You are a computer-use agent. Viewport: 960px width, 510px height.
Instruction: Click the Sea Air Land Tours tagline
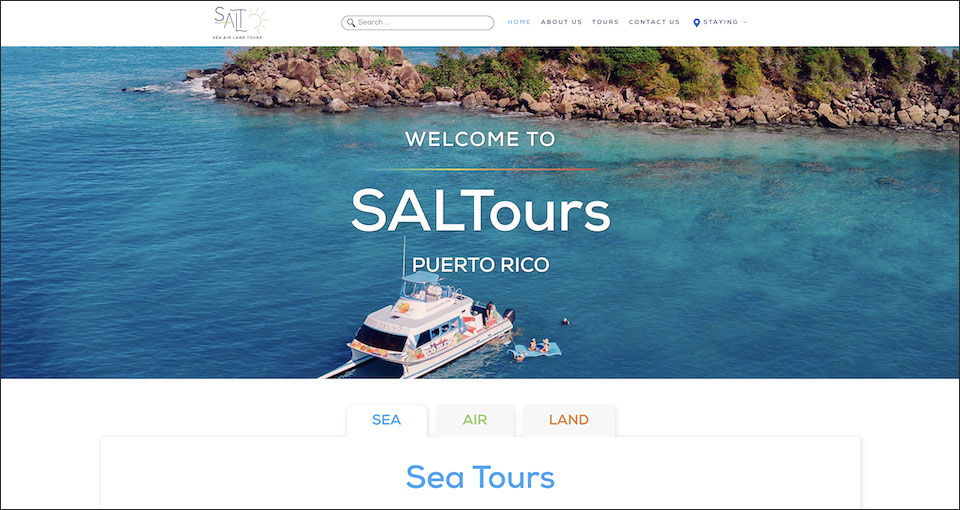click(x=238, y=38)
